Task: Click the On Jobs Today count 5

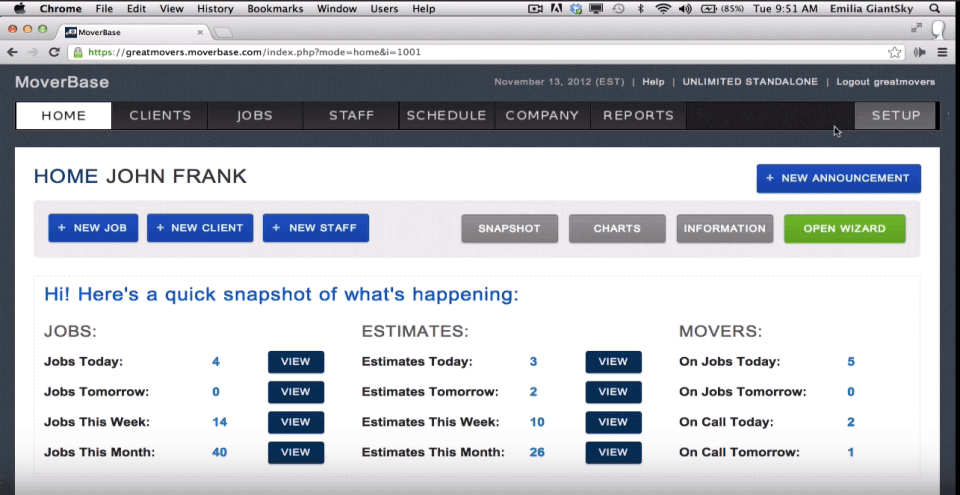Action: (x=851, y=362)
